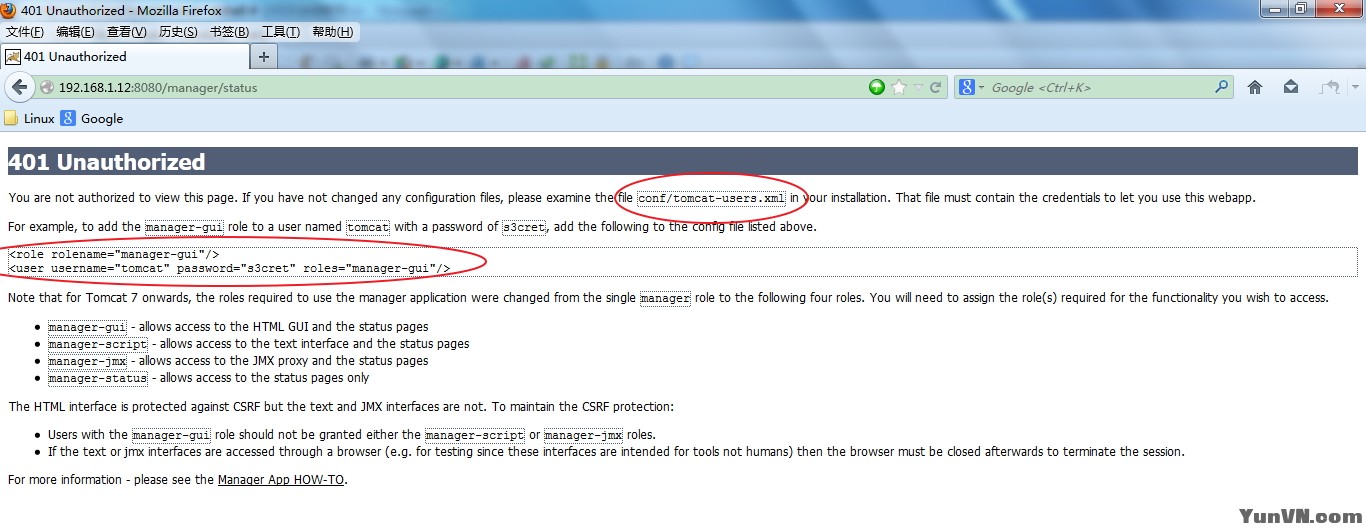The width and height of the screenshot is (1366, 529).
Task: Open the URL history dropdown arrow
Action: pos(918,88)
